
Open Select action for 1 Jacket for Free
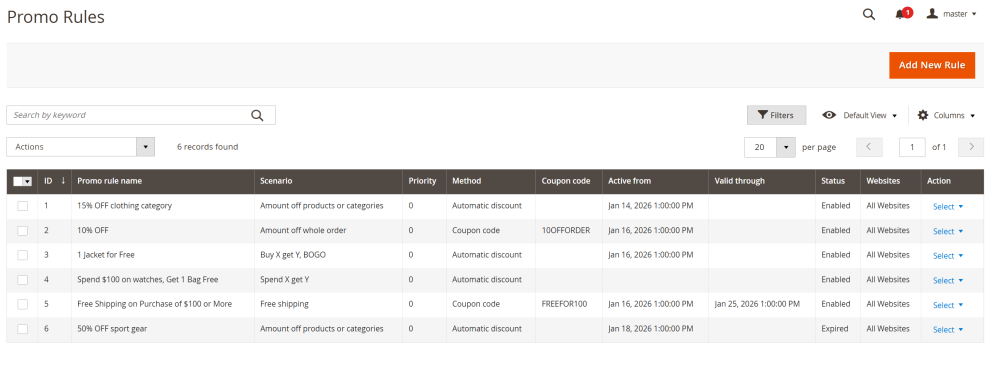tap(948, 256)
